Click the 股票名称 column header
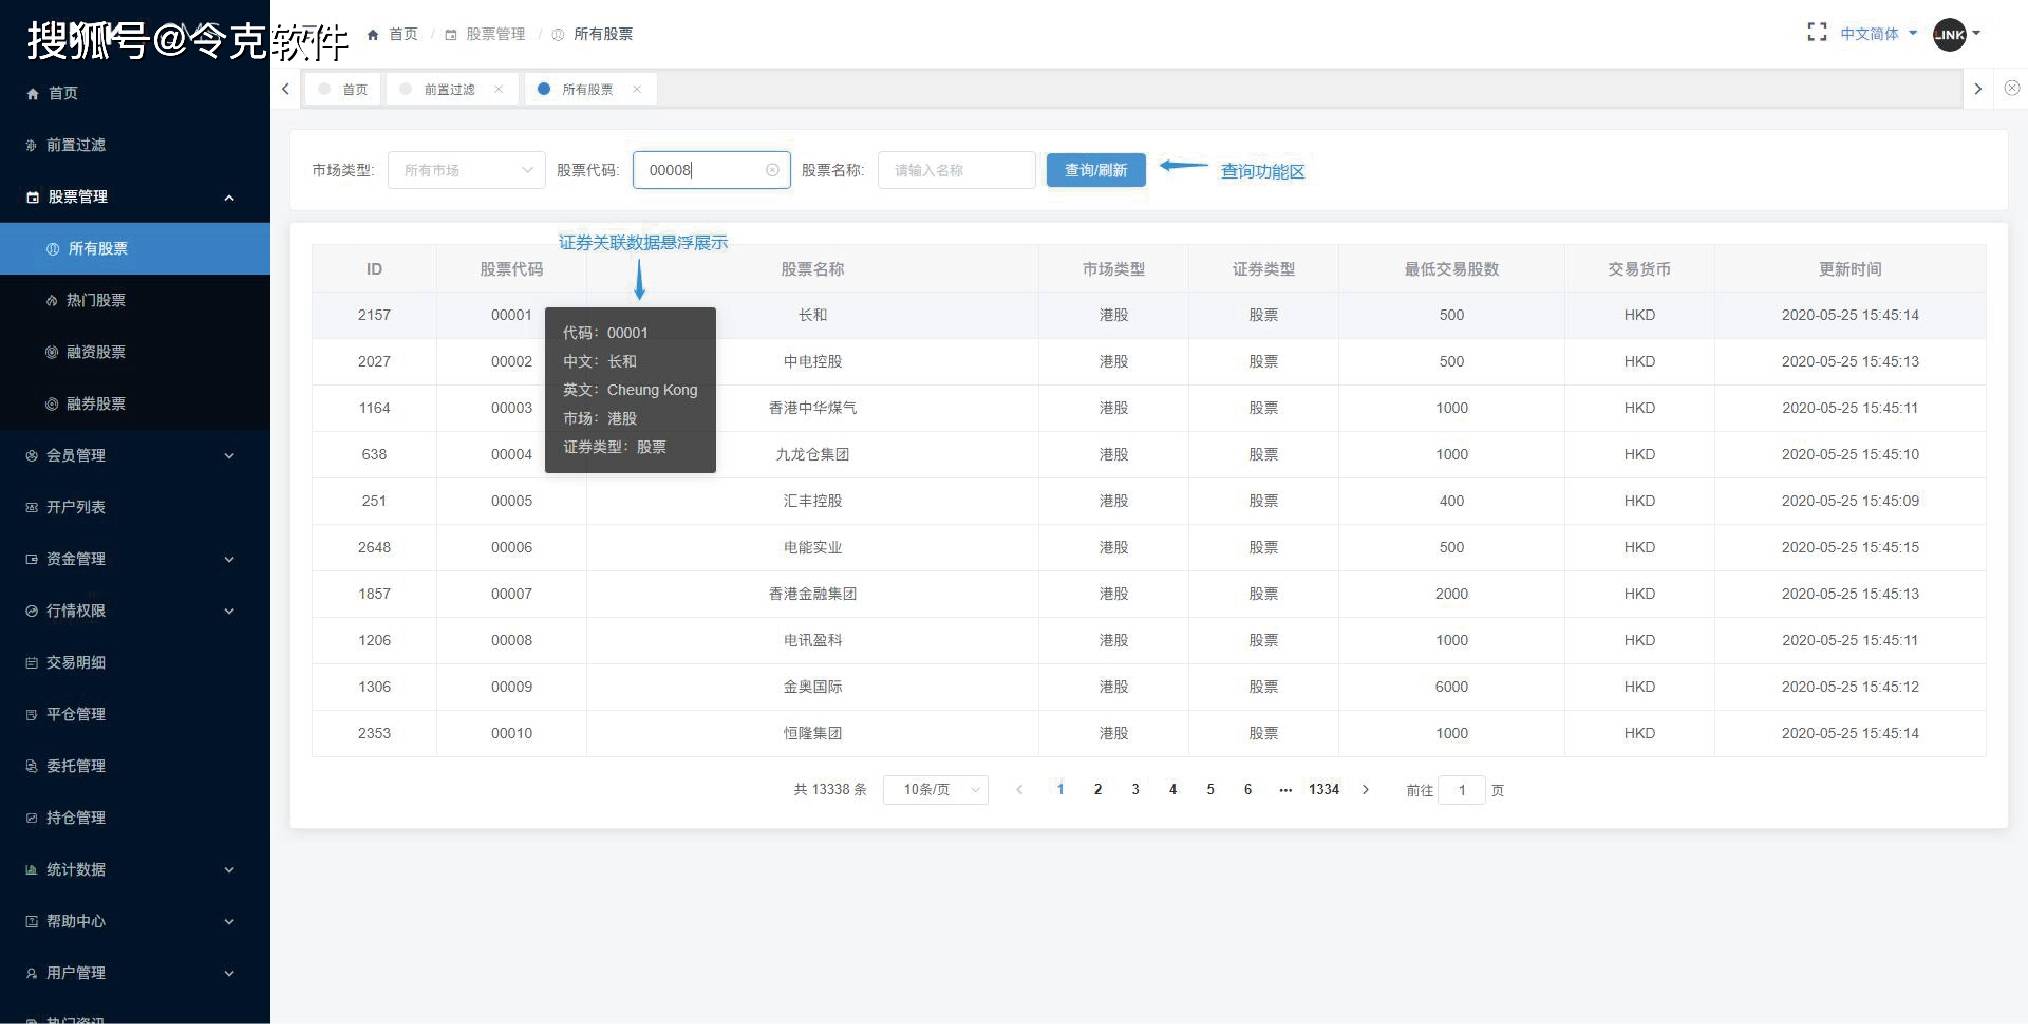Screen dimensions: 2028x1024 coord(813,269)
